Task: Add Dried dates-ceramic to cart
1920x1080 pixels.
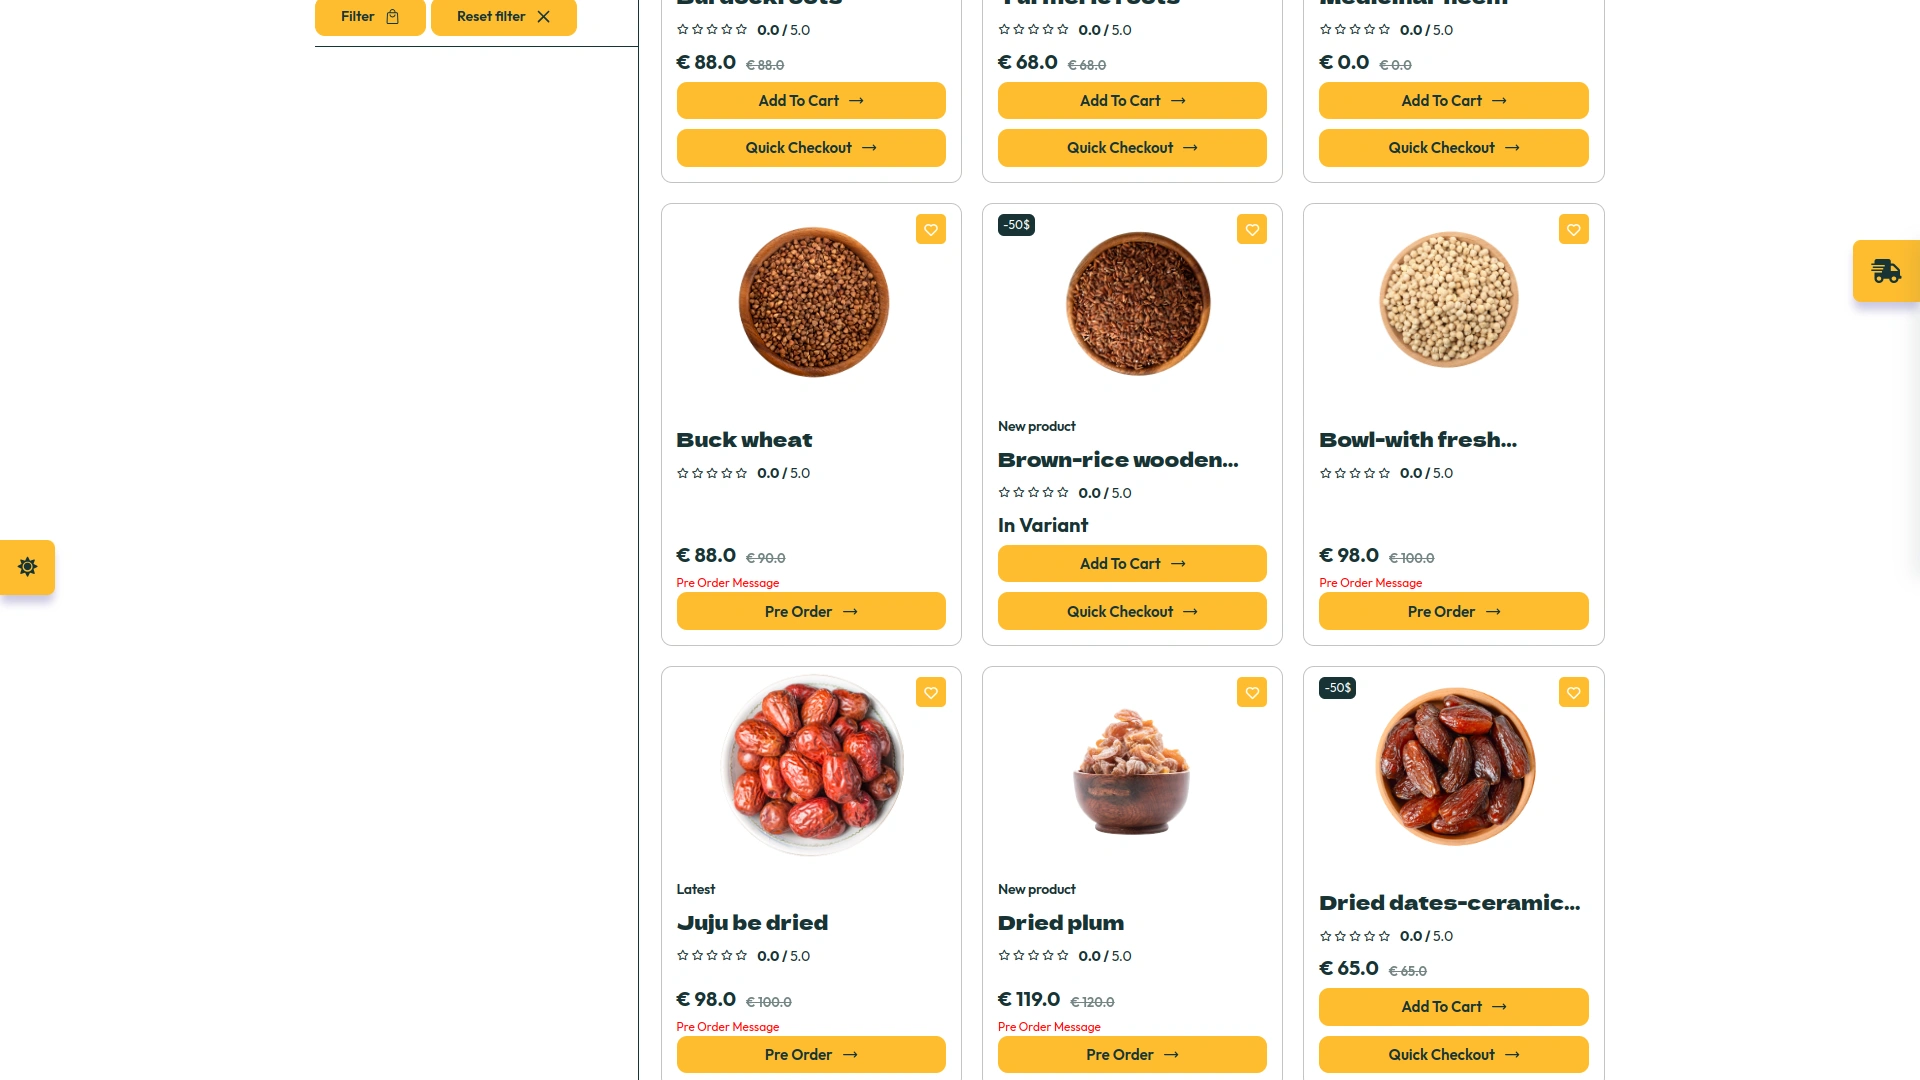Action: 1453,1007
